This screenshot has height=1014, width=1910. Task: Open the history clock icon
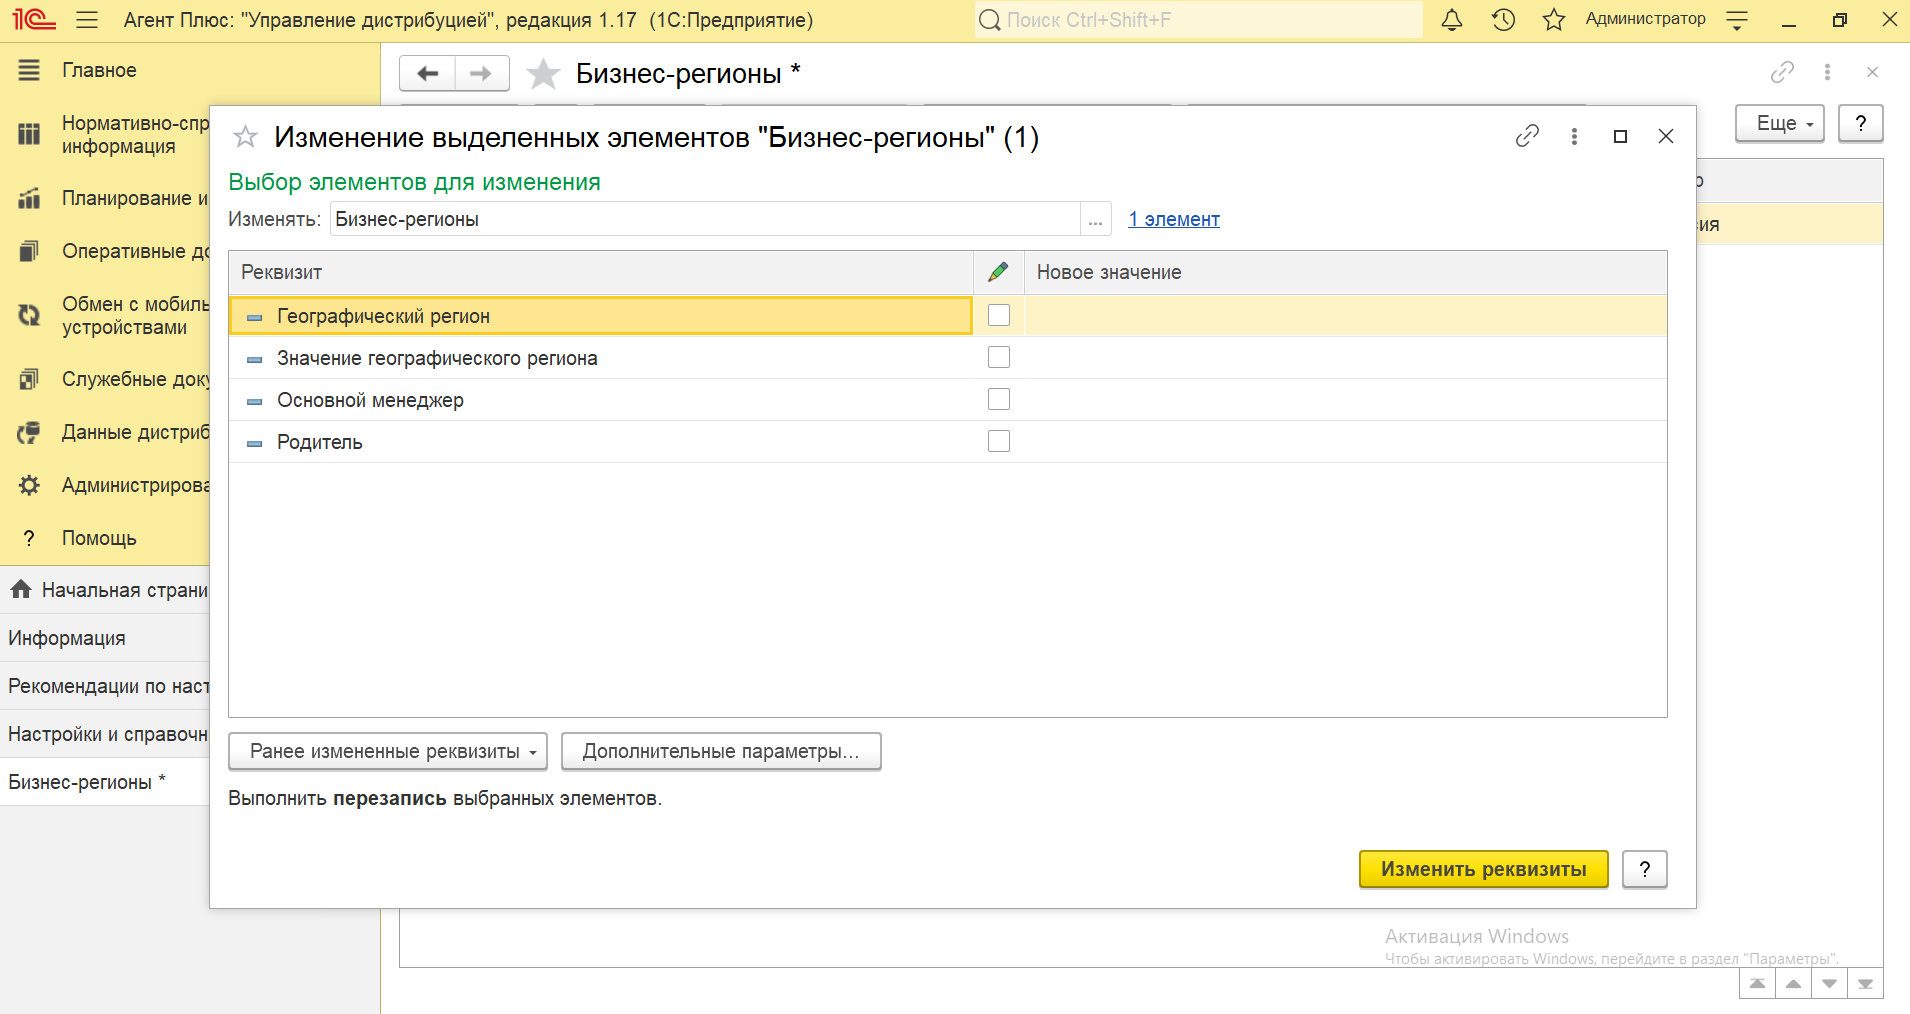click(x=1503, y=20)
